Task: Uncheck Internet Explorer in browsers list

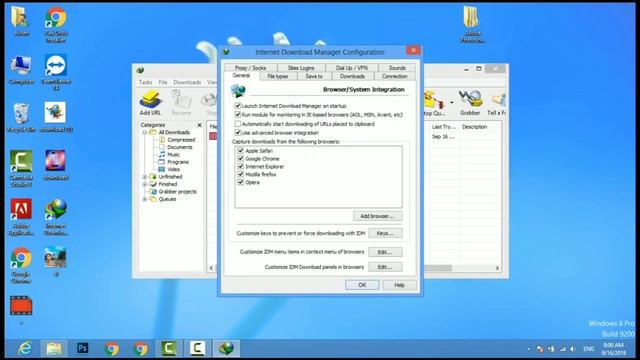Action: pyautogui.click(x=241, y=167)
